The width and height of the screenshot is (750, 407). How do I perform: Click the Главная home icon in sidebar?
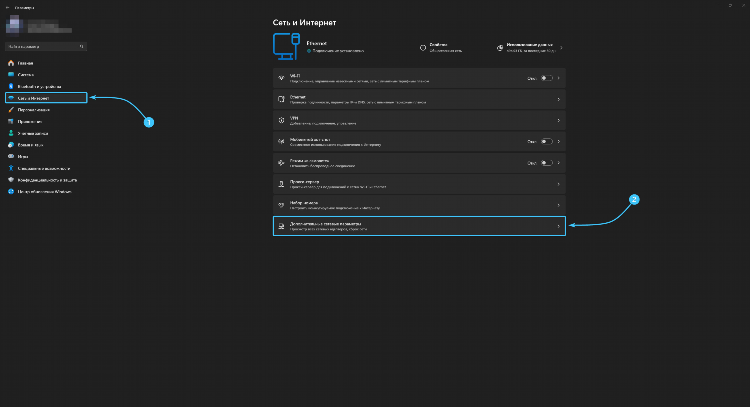(x=11, y=63)
